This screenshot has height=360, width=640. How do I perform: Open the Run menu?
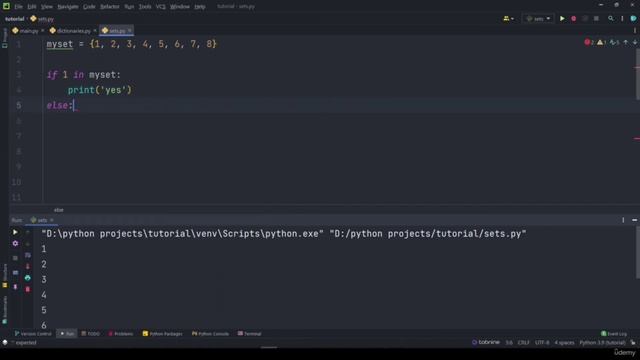tap(129, 7)
